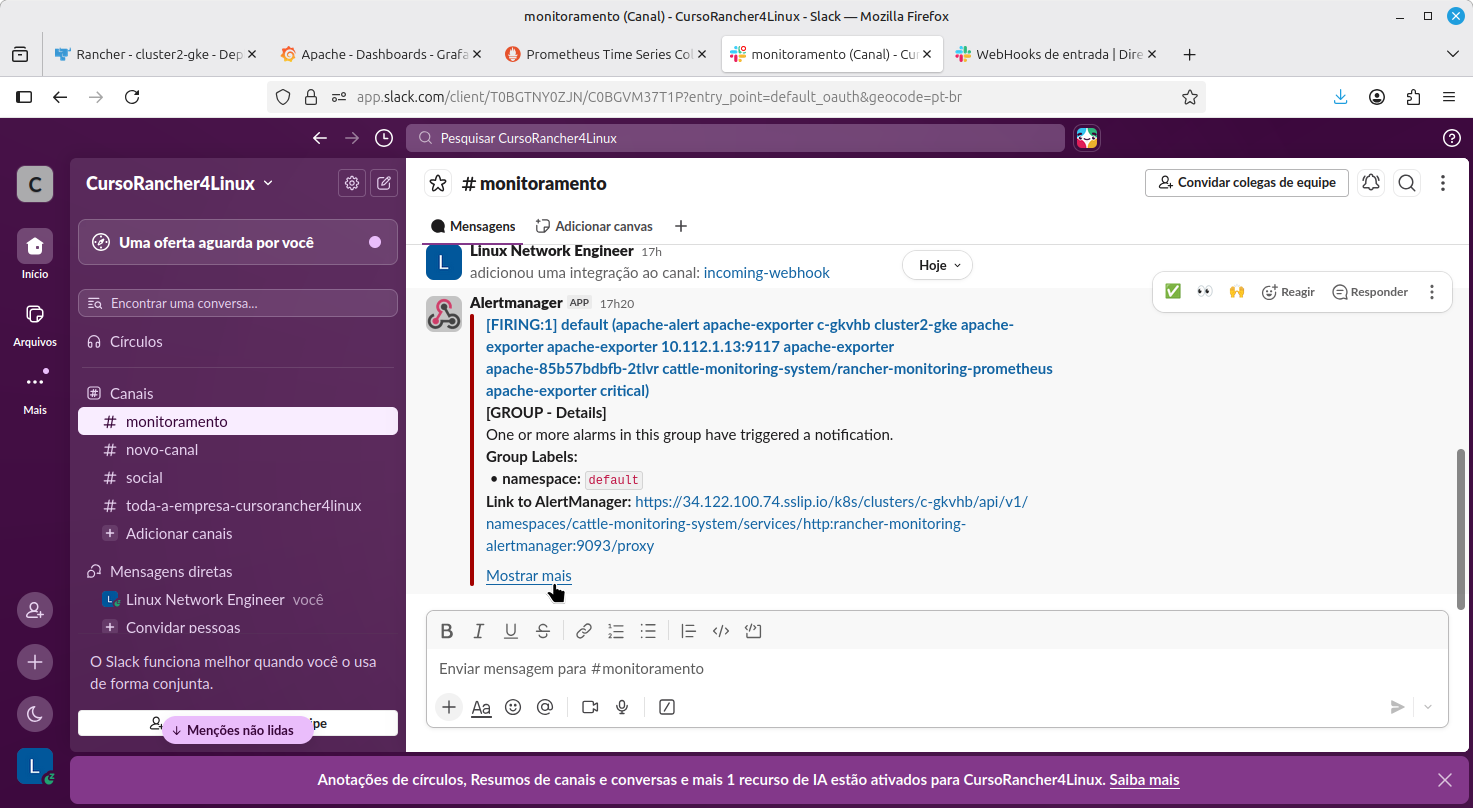Star the monitoramento channel
1473x808 pixels.
[438, 183]
